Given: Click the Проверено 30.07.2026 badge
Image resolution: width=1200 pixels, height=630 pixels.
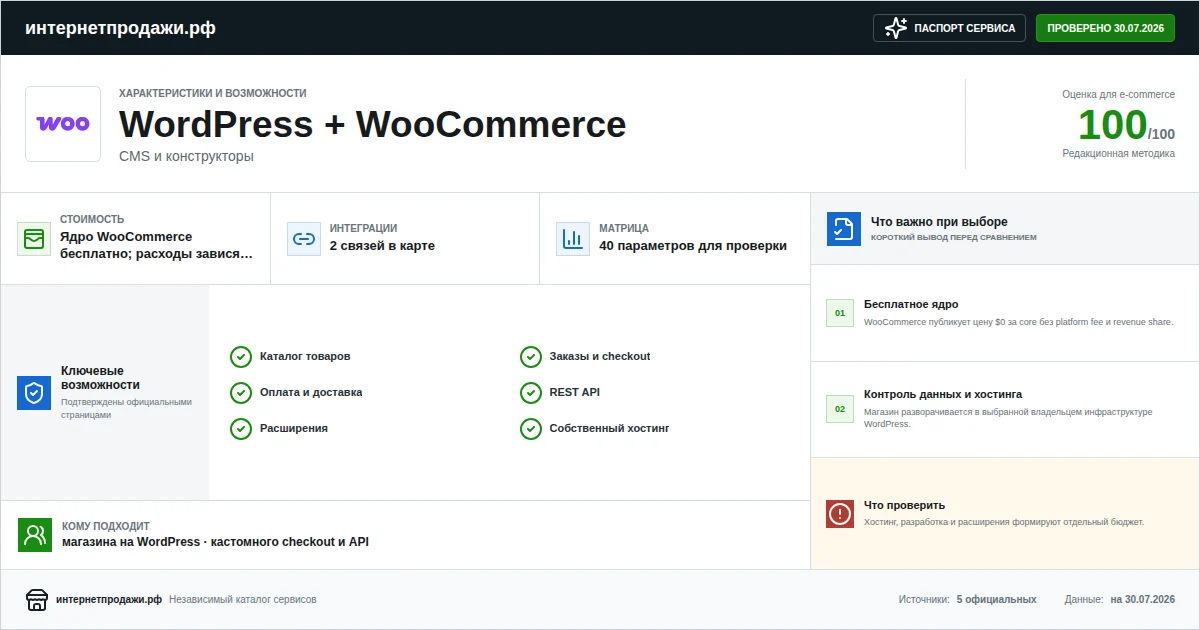Looking at the screenshot, I should (x=1105, y=28).
